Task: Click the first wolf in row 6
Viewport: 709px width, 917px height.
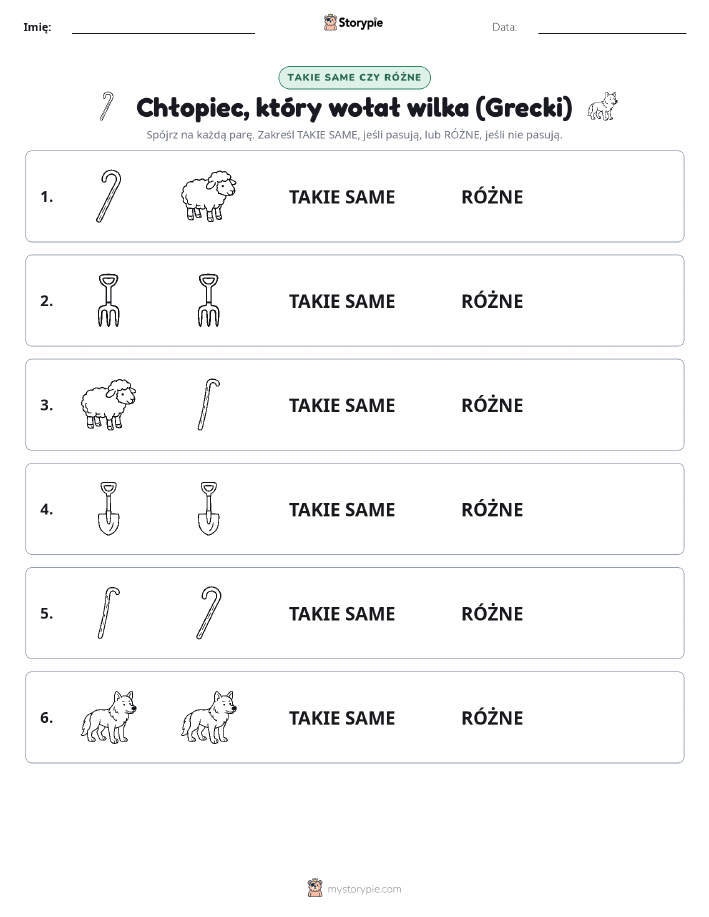Action: (x=108, y=717)
